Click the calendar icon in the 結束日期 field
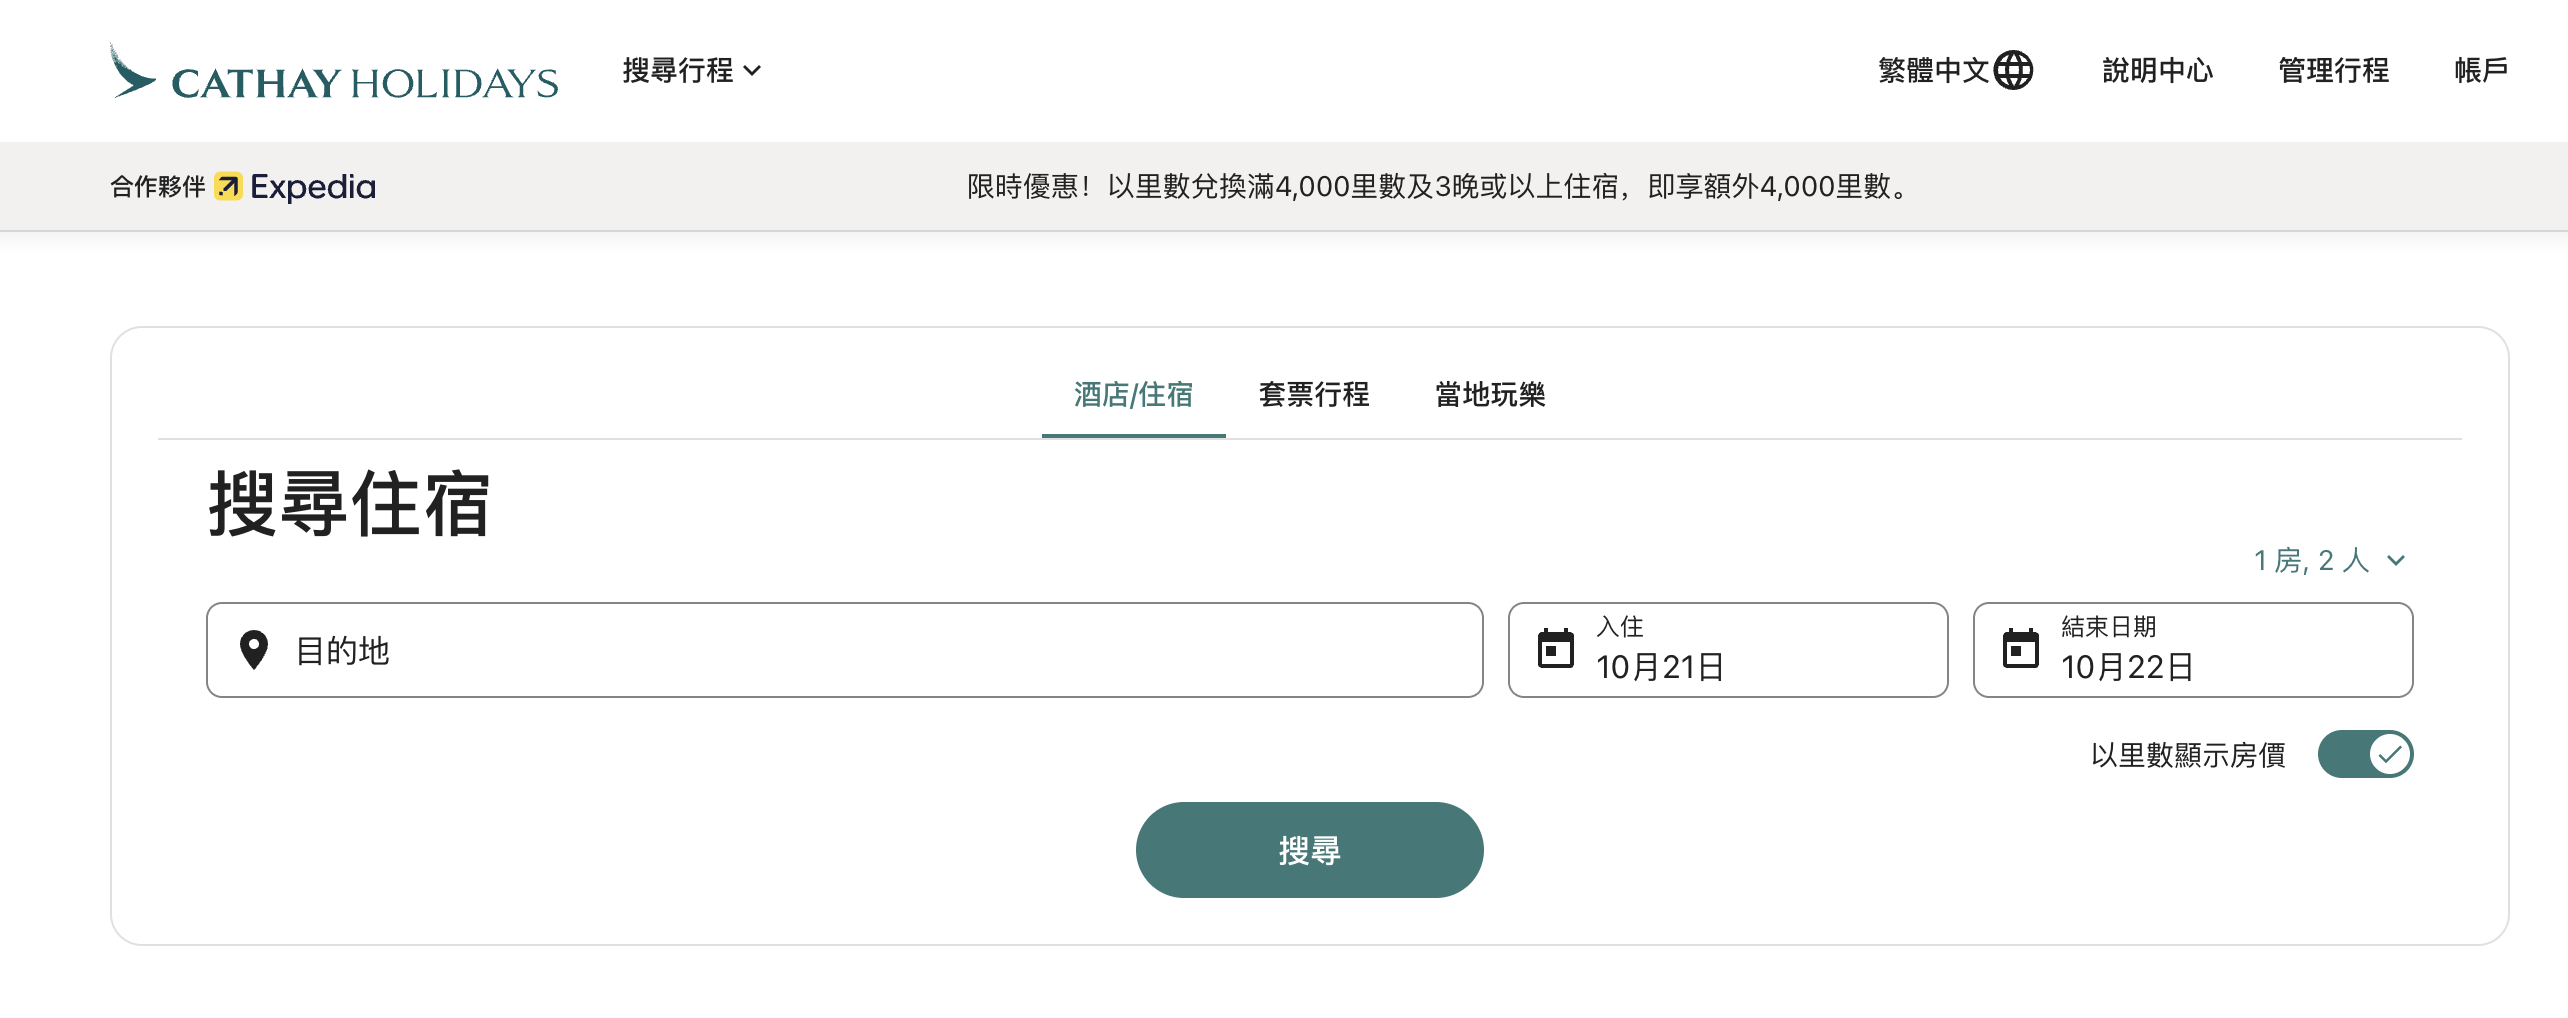The height and width of the screenshot is (1018, 2568). [x=2022, y=648]
